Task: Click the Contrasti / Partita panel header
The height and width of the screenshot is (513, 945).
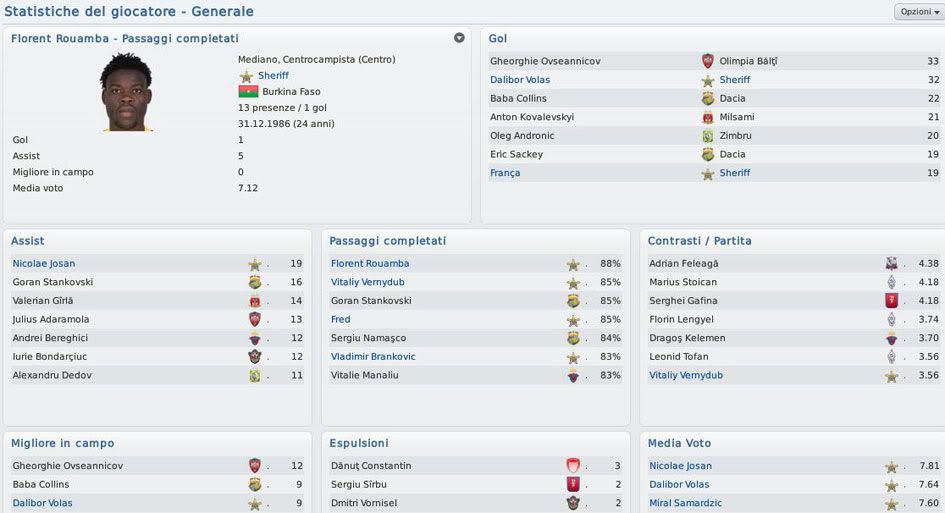Action: pos(699,241)
